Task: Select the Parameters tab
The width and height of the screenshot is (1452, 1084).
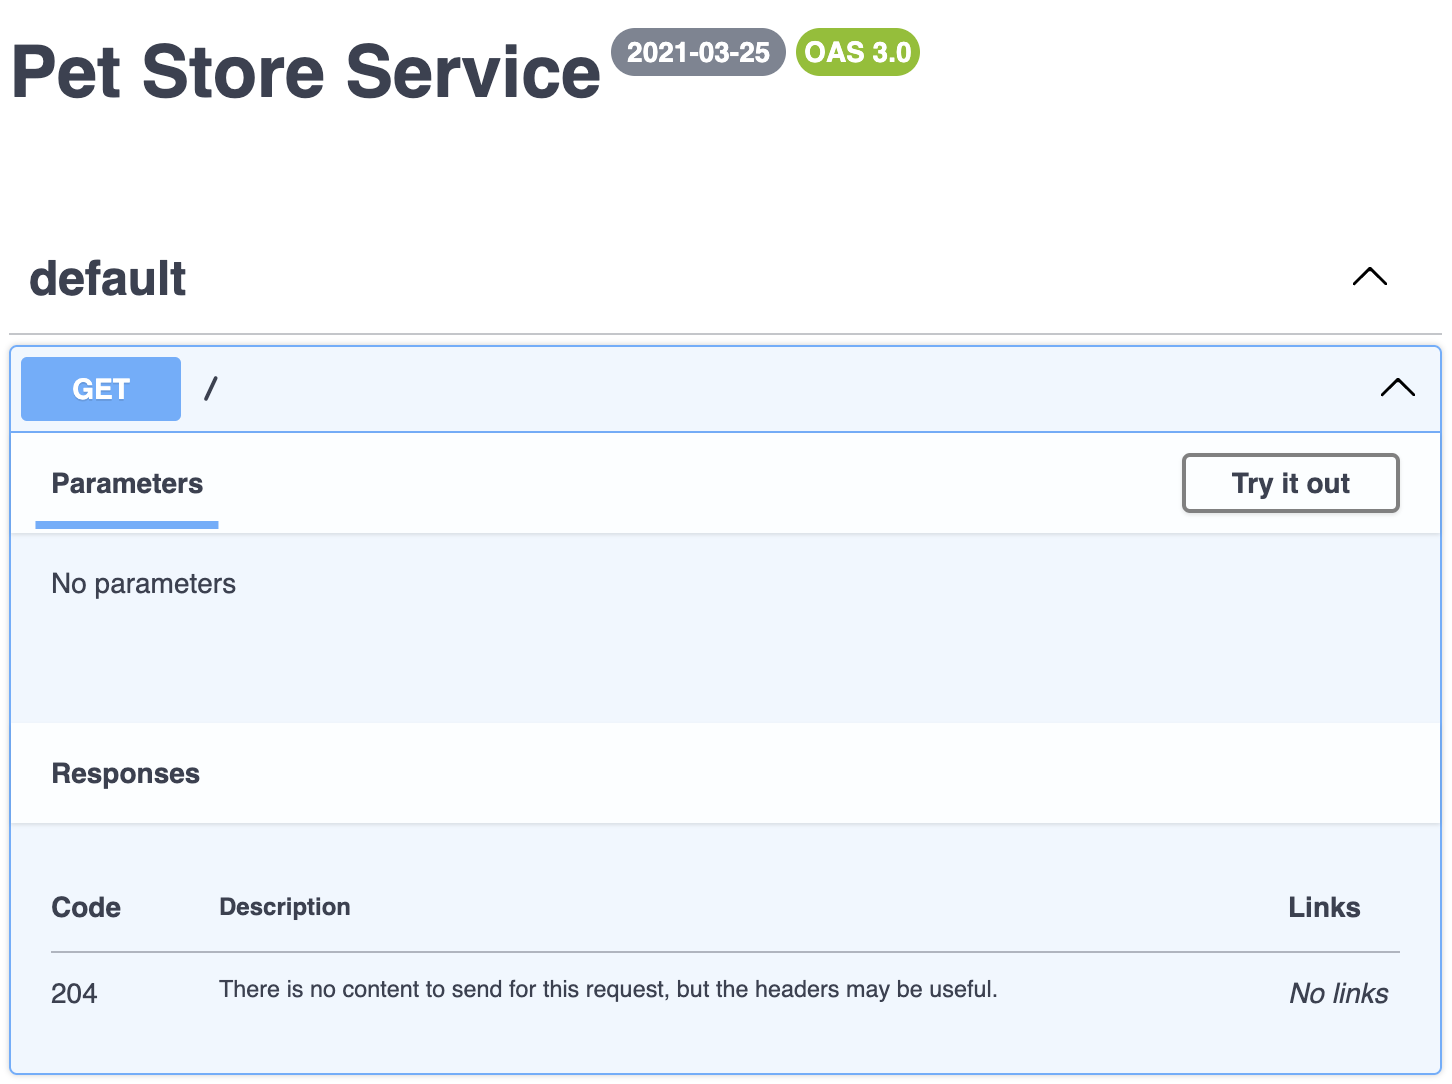Action: pos(127,484)
